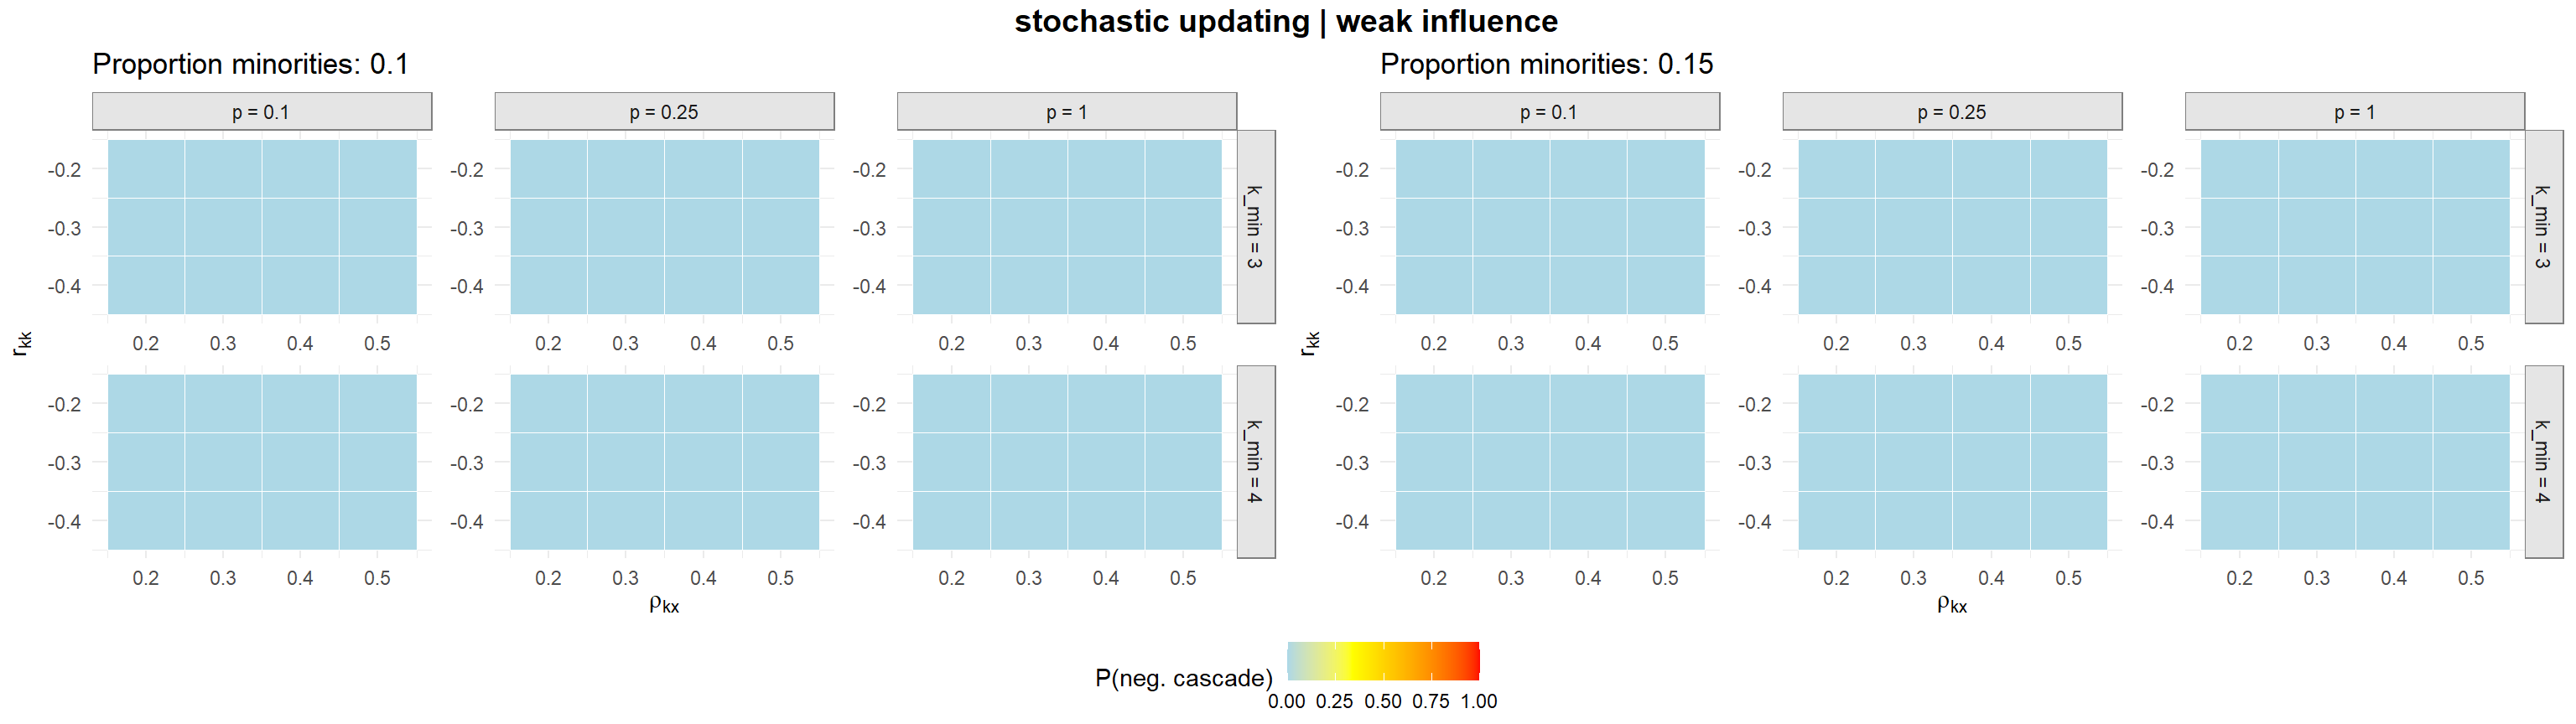Viewport: 2576px width, 724px height.
Task: Click the yellow section of the legend colorbar
Action: tap(1350, 661)
